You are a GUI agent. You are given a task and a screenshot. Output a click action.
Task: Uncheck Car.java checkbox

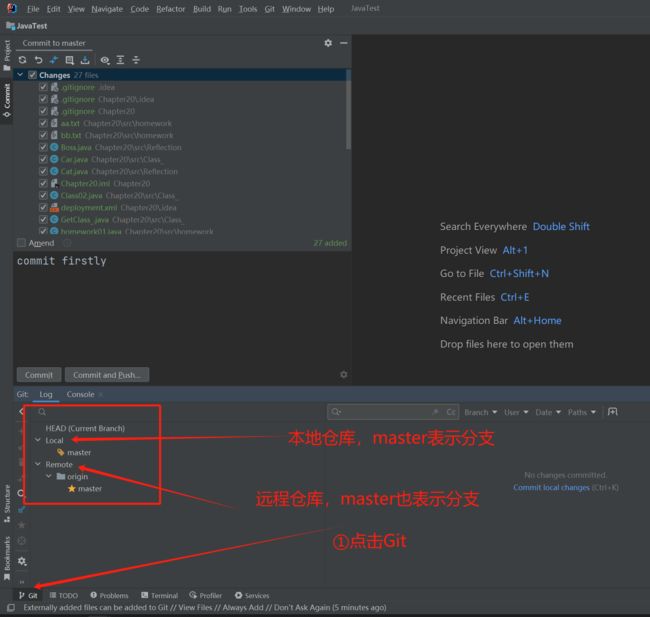pyautogui.click(x=43, y=159)
